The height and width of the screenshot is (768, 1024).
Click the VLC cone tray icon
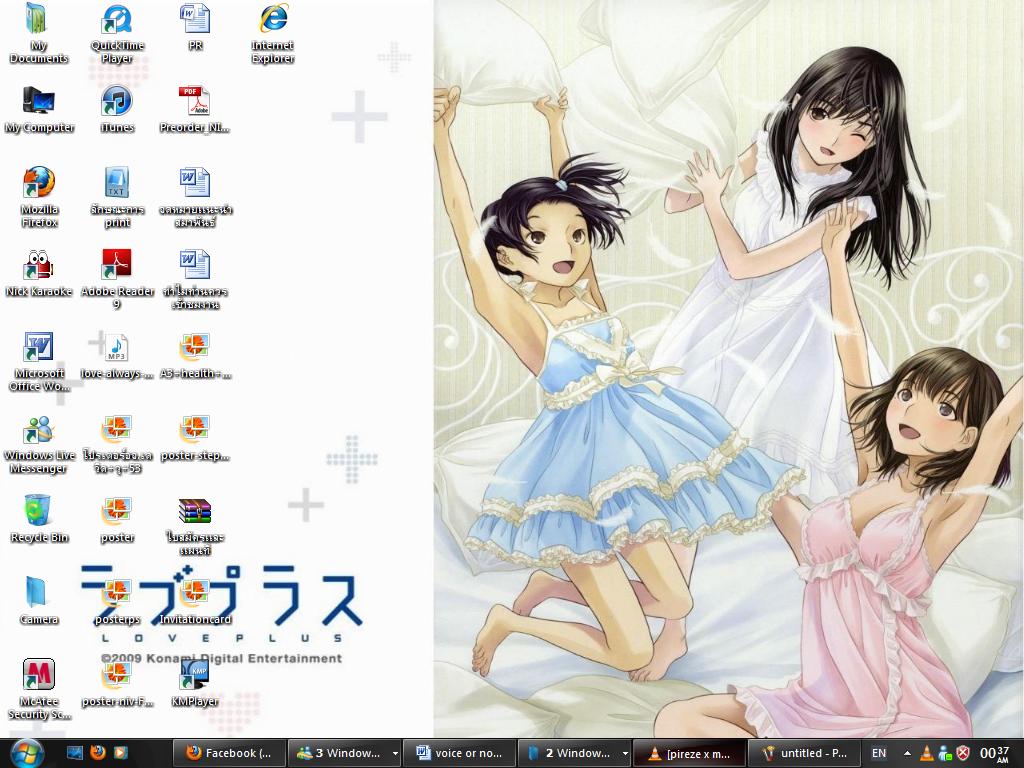point(926,754)
